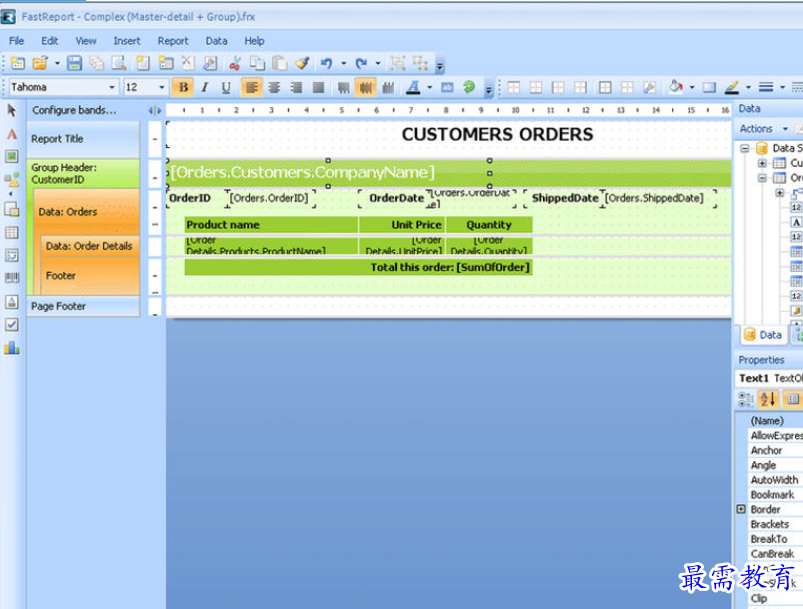Select the pointer arrow tool in sidebar
803x609 pixels.
[12, 110]
